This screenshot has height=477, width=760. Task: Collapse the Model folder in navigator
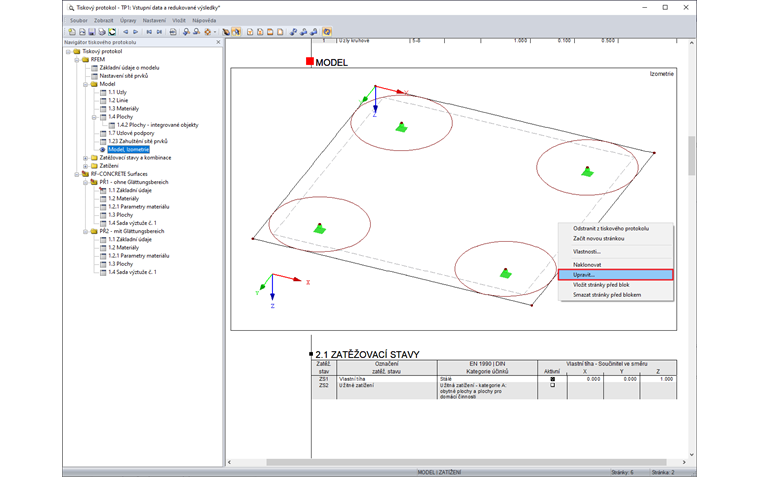click(85, 84)
